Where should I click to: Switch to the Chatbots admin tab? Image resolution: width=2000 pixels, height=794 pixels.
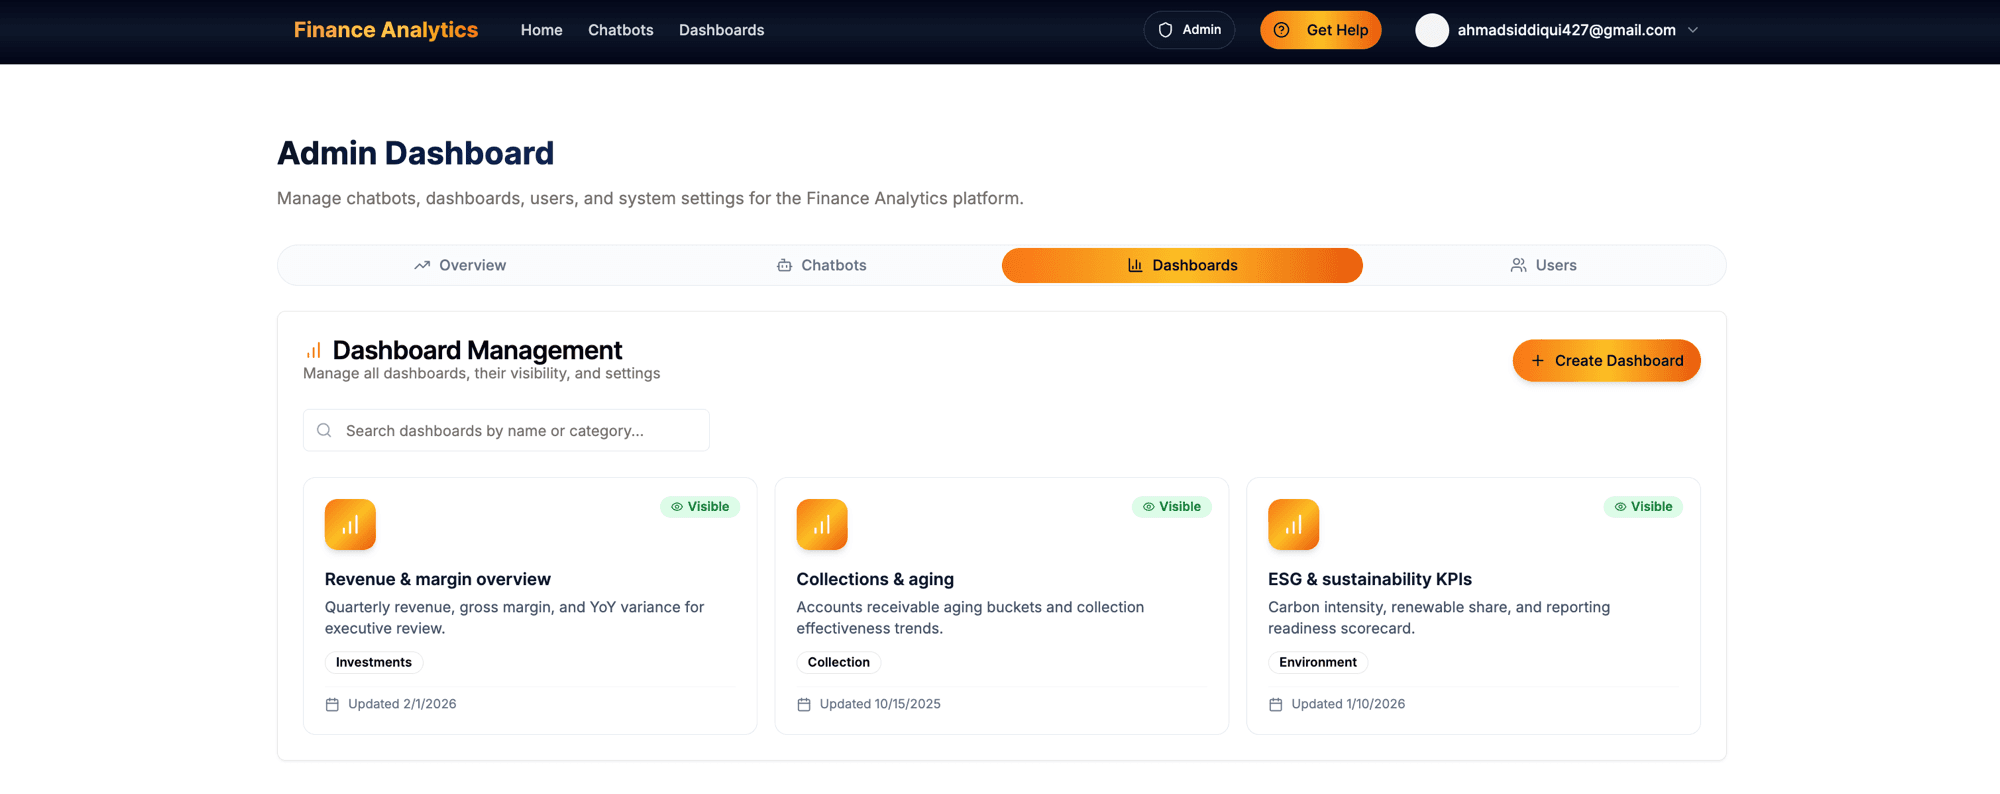point(821,265)
